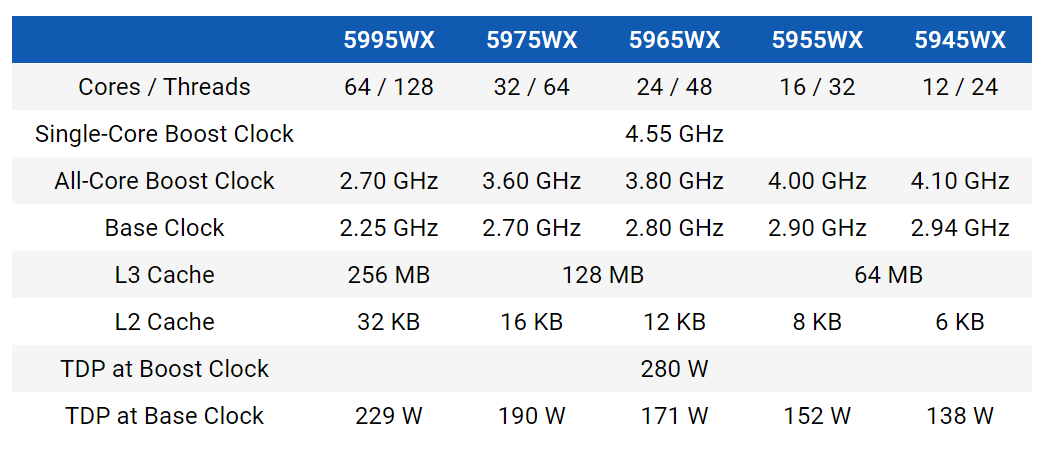Image resolution: width=1045 pixels, height=466 pixels.
Task: Click the 229 W base TDP cell
Action: tap(389, 416)
